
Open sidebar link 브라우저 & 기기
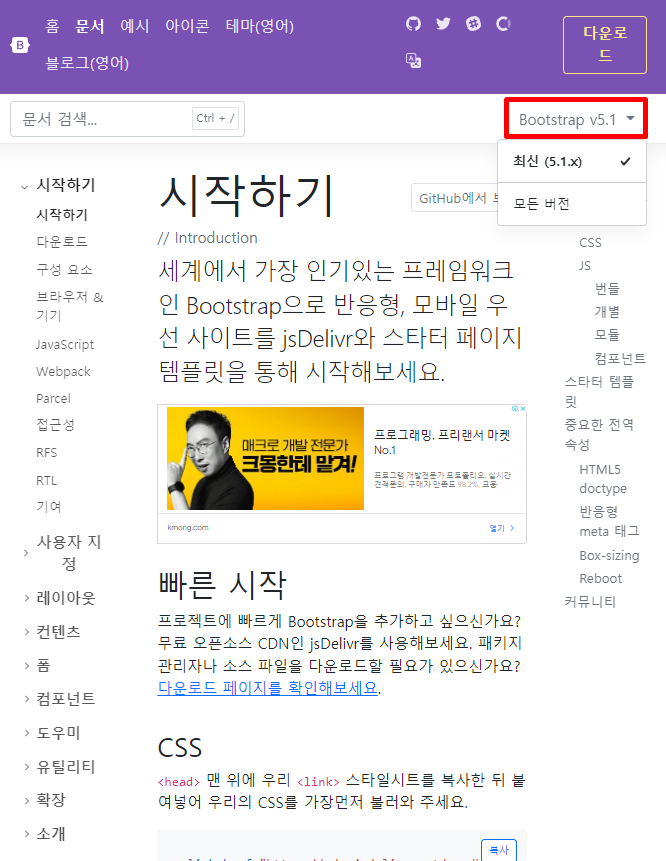point(70,306)
